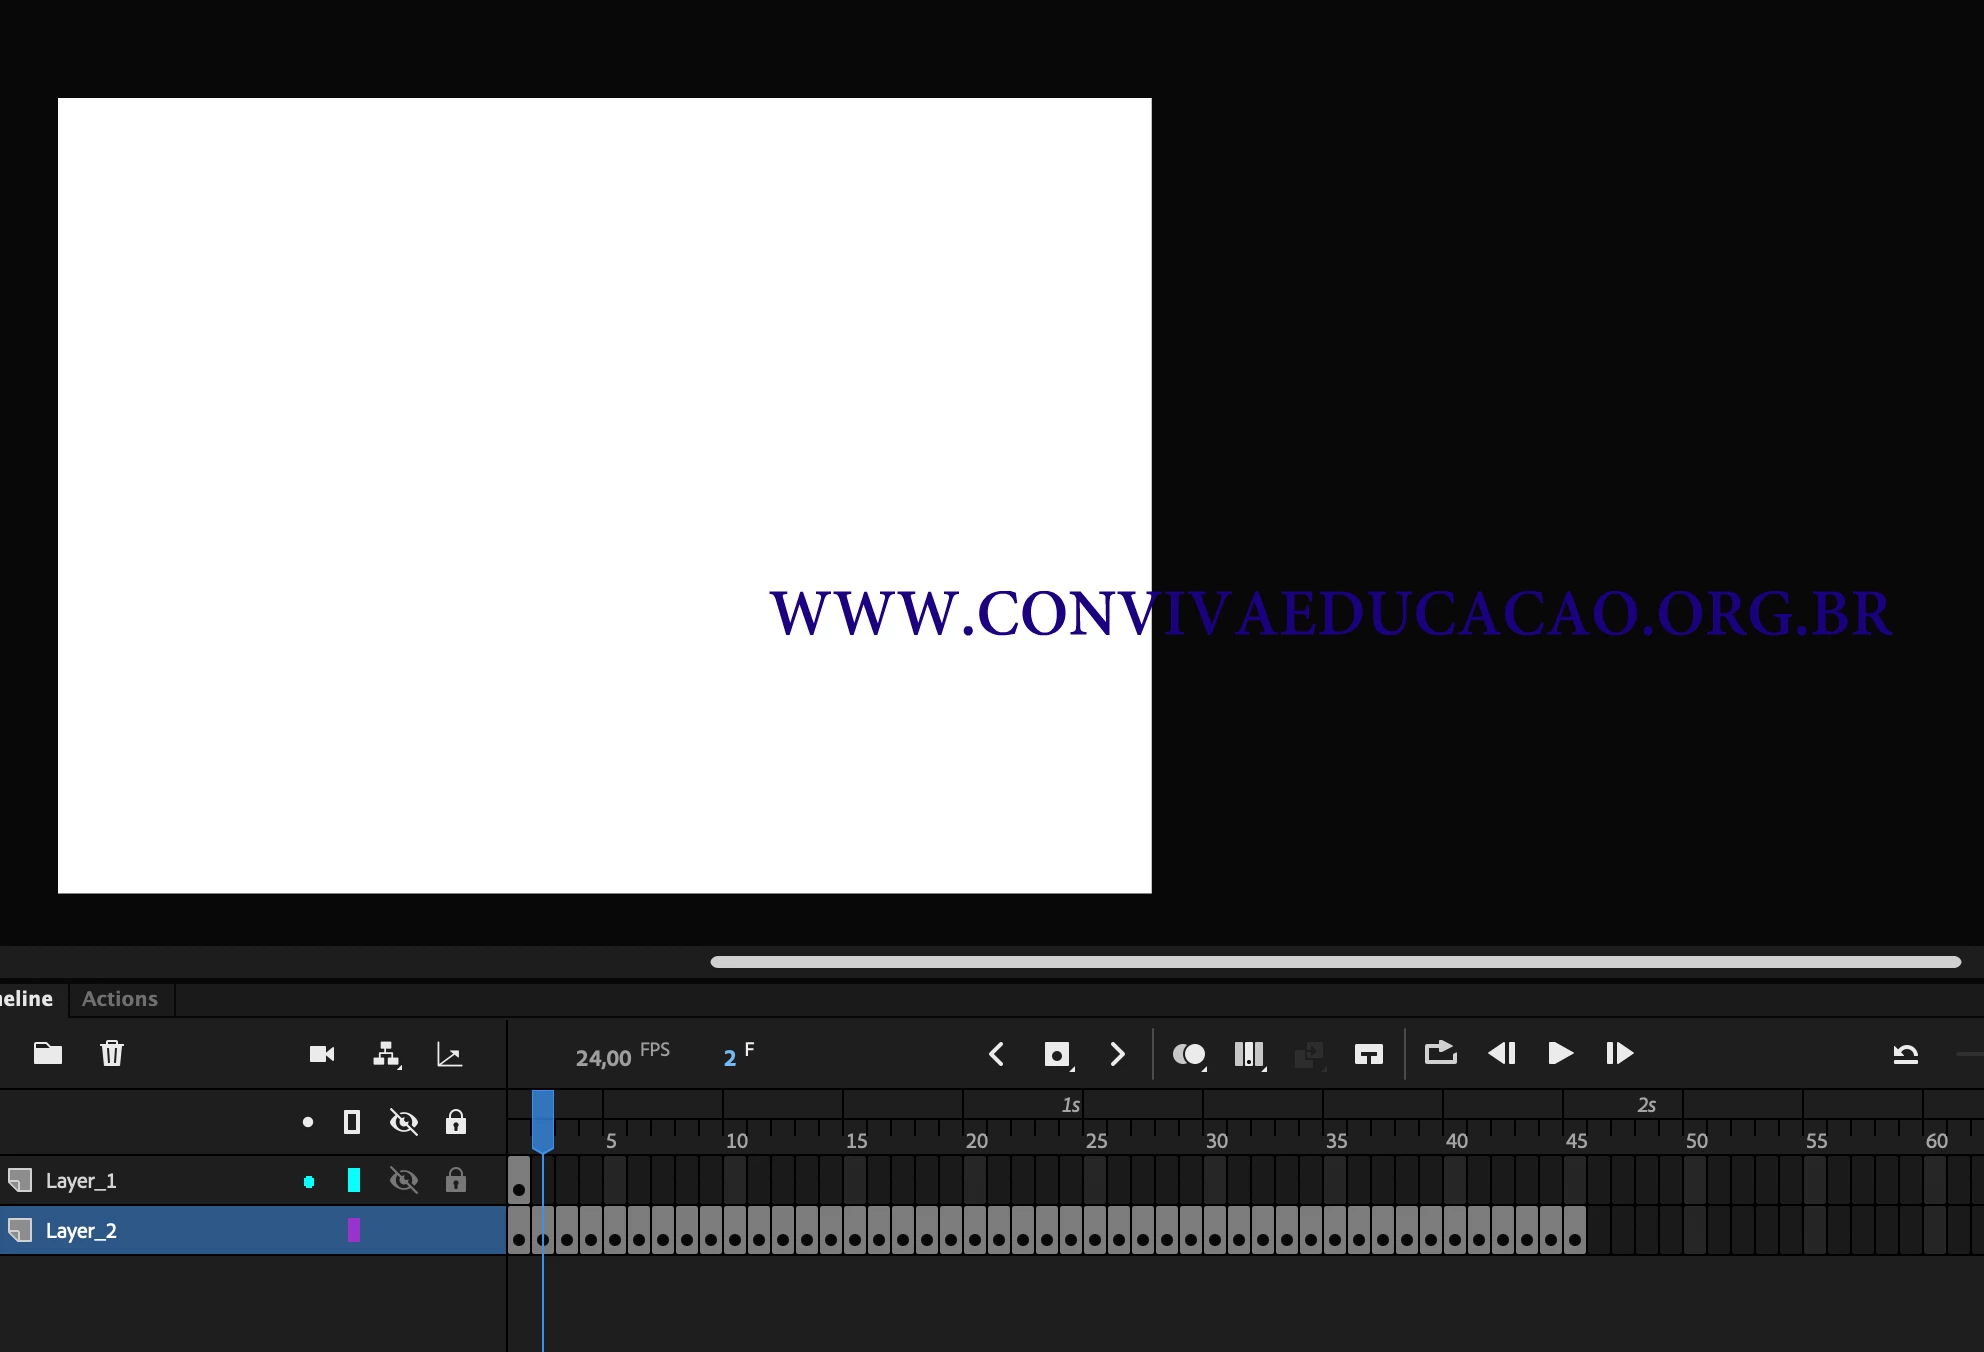Switch to the Actions tab
This screenshot has height=1352, width=1984.
pos(120,999)
